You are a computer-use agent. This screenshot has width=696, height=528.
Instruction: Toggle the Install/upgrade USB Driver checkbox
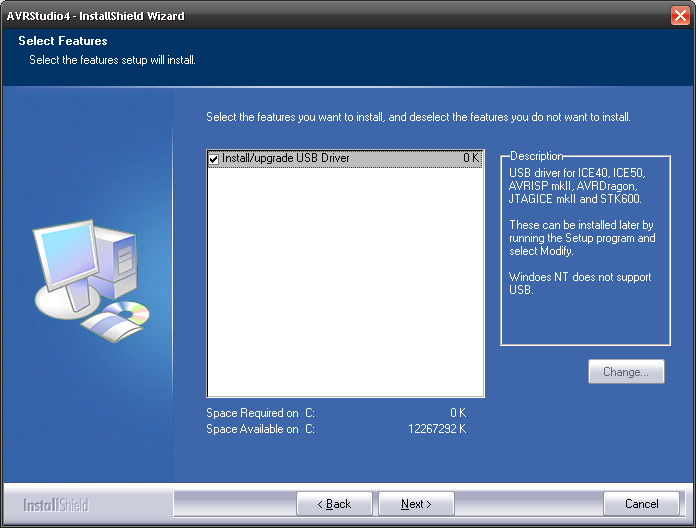click(x=214, y=159)
